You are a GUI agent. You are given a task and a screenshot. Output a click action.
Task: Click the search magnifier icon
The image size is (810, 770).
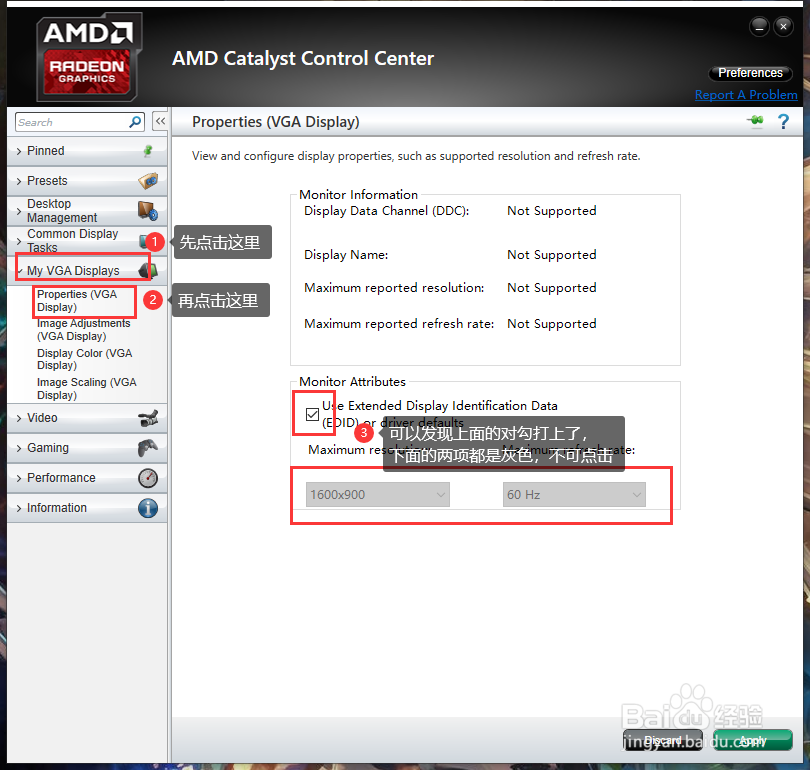tap(135, 122)
